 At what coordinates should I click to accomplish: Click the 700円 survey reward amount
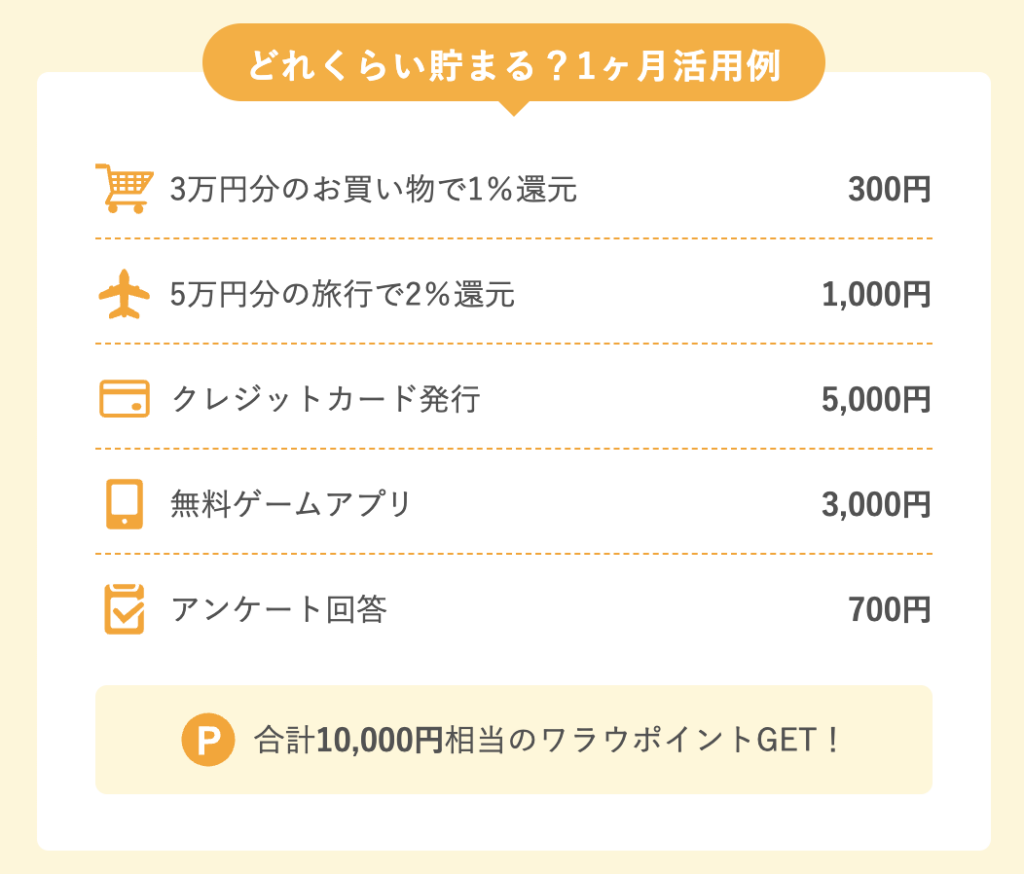click(889, 609)
